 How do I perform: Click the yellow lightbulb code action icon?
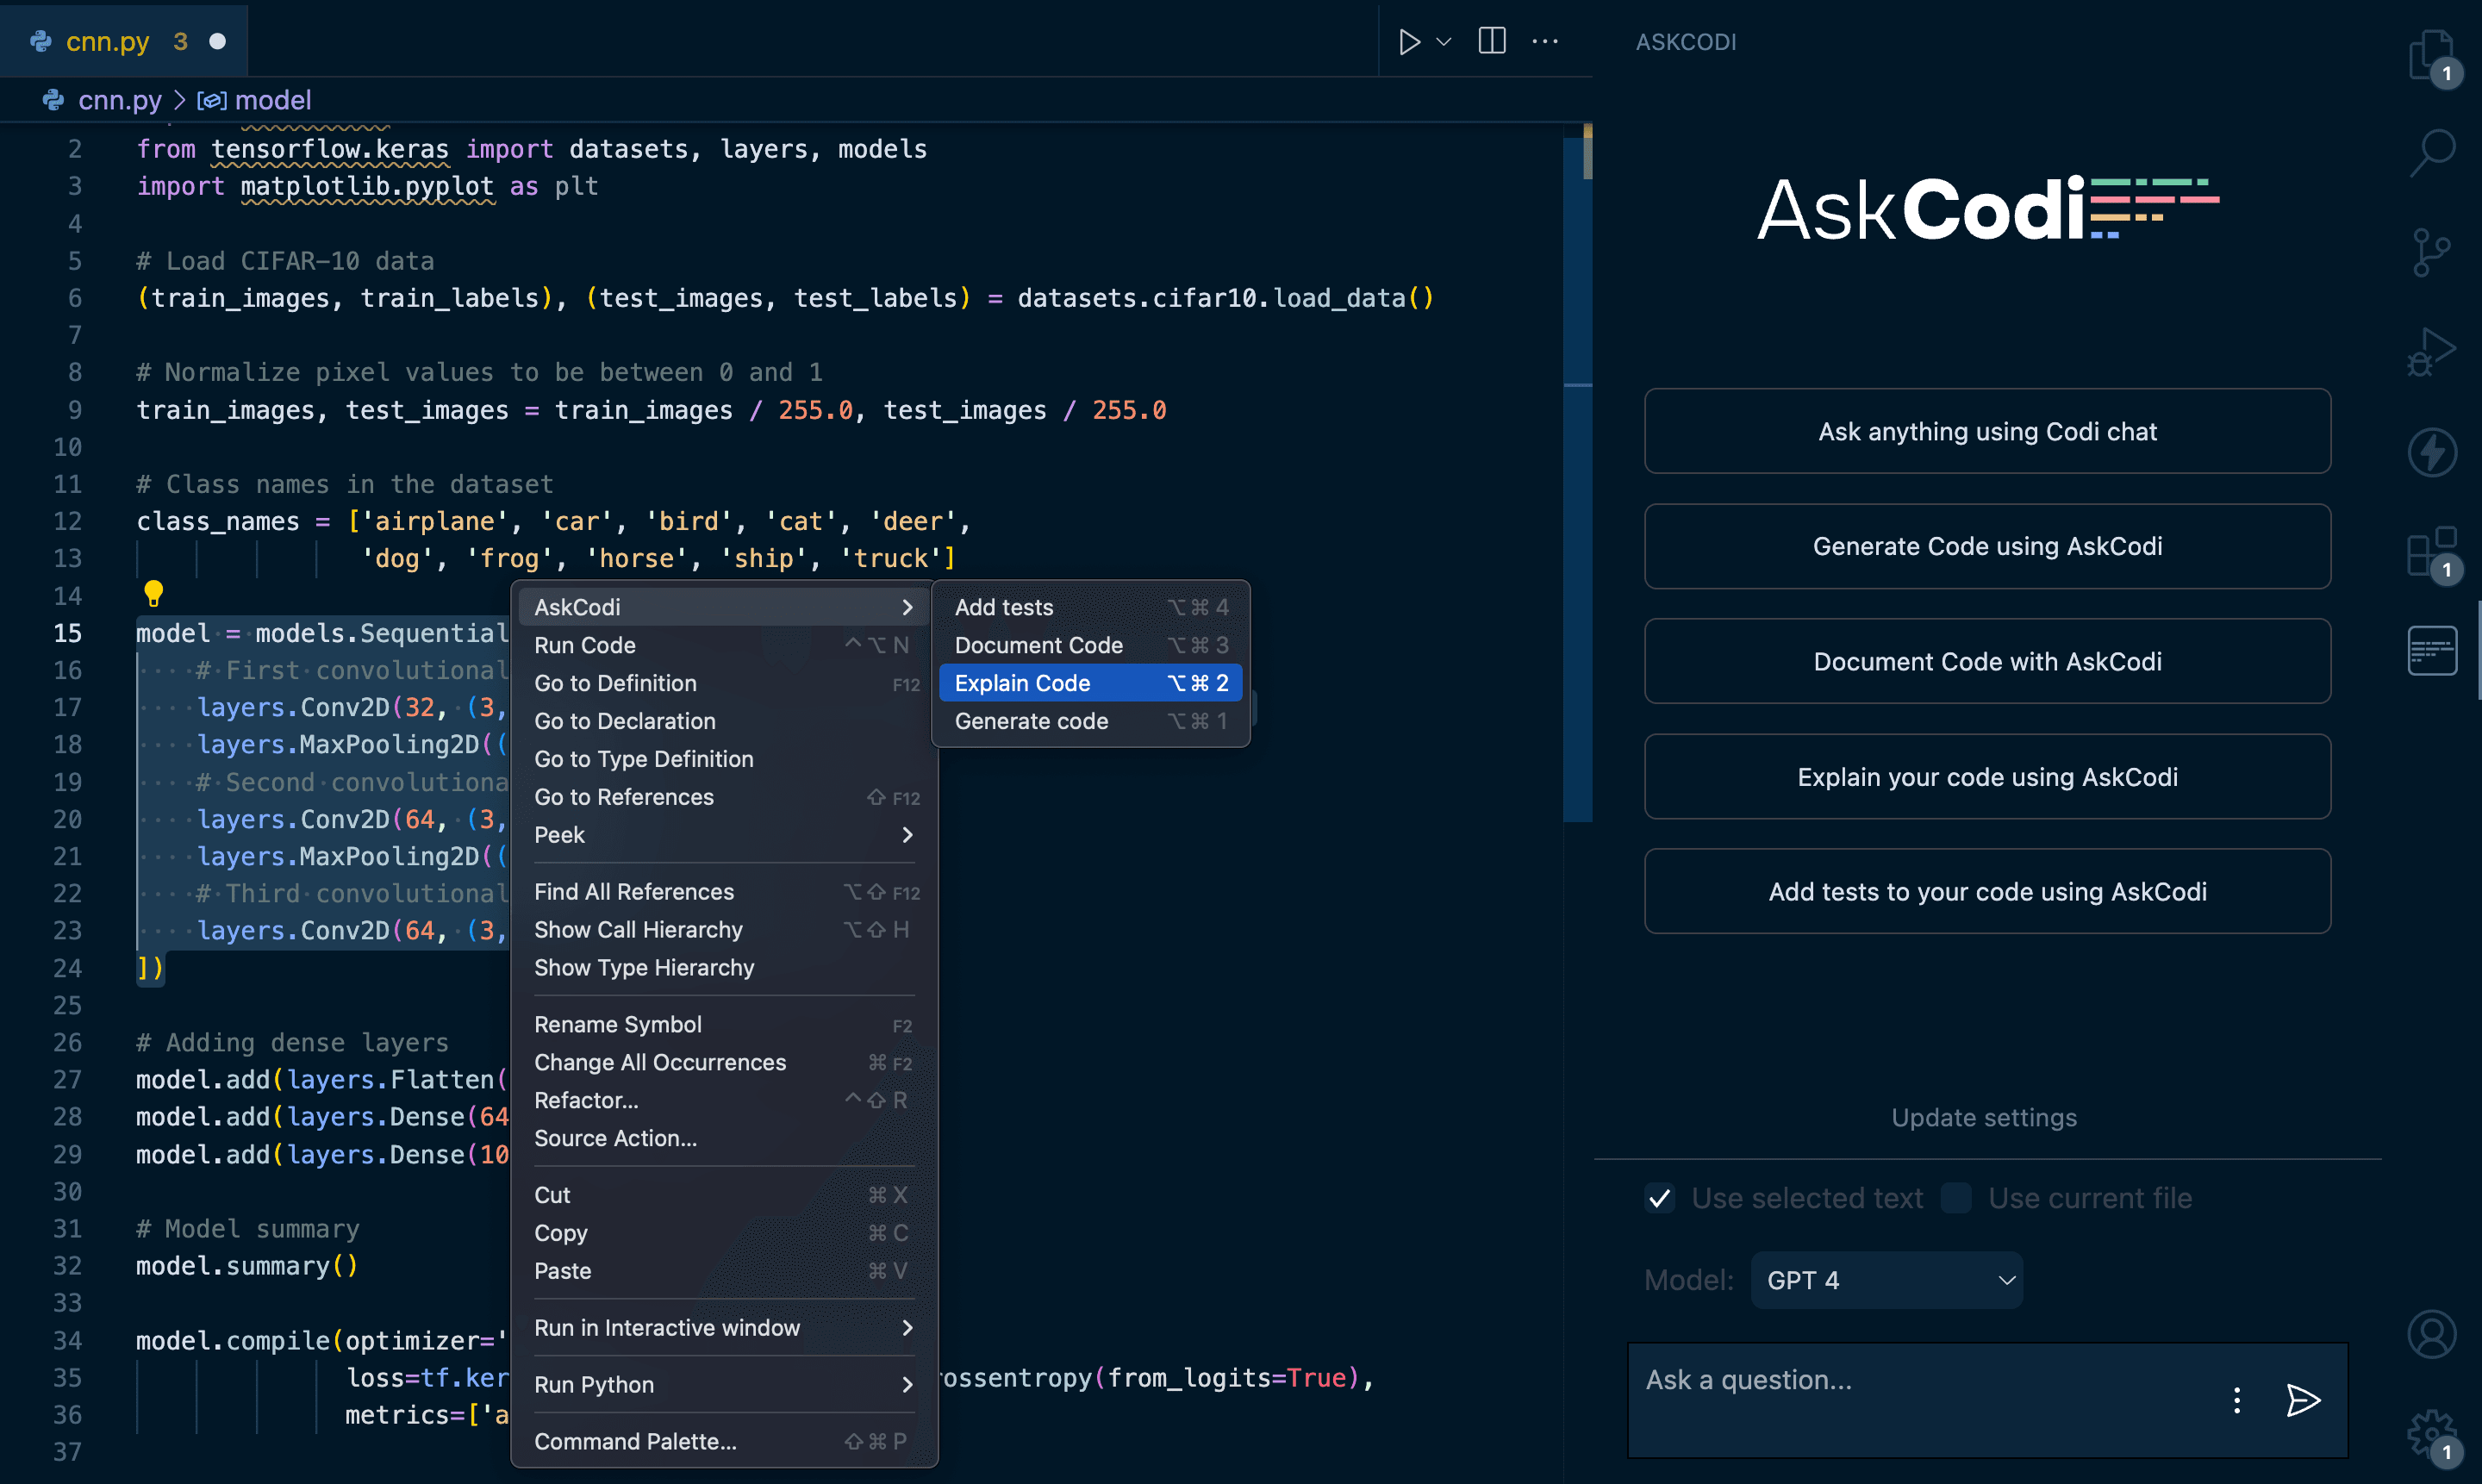[x=153, y=593]
